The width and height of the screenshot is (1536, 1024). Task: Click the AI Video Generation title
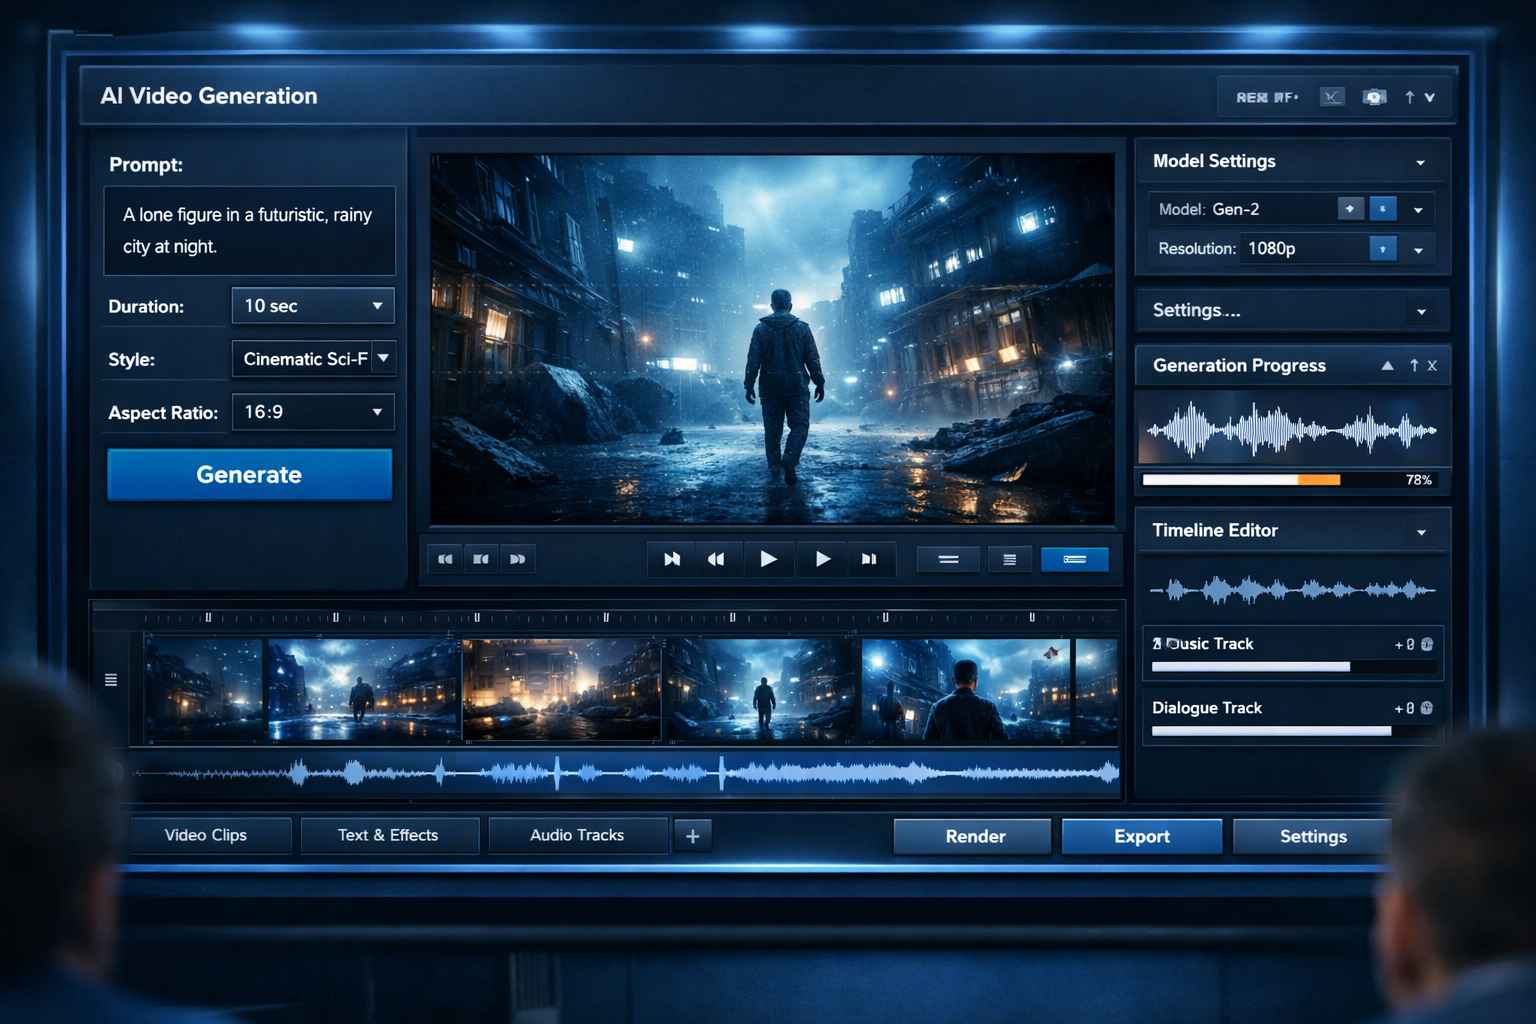(209, 96)
